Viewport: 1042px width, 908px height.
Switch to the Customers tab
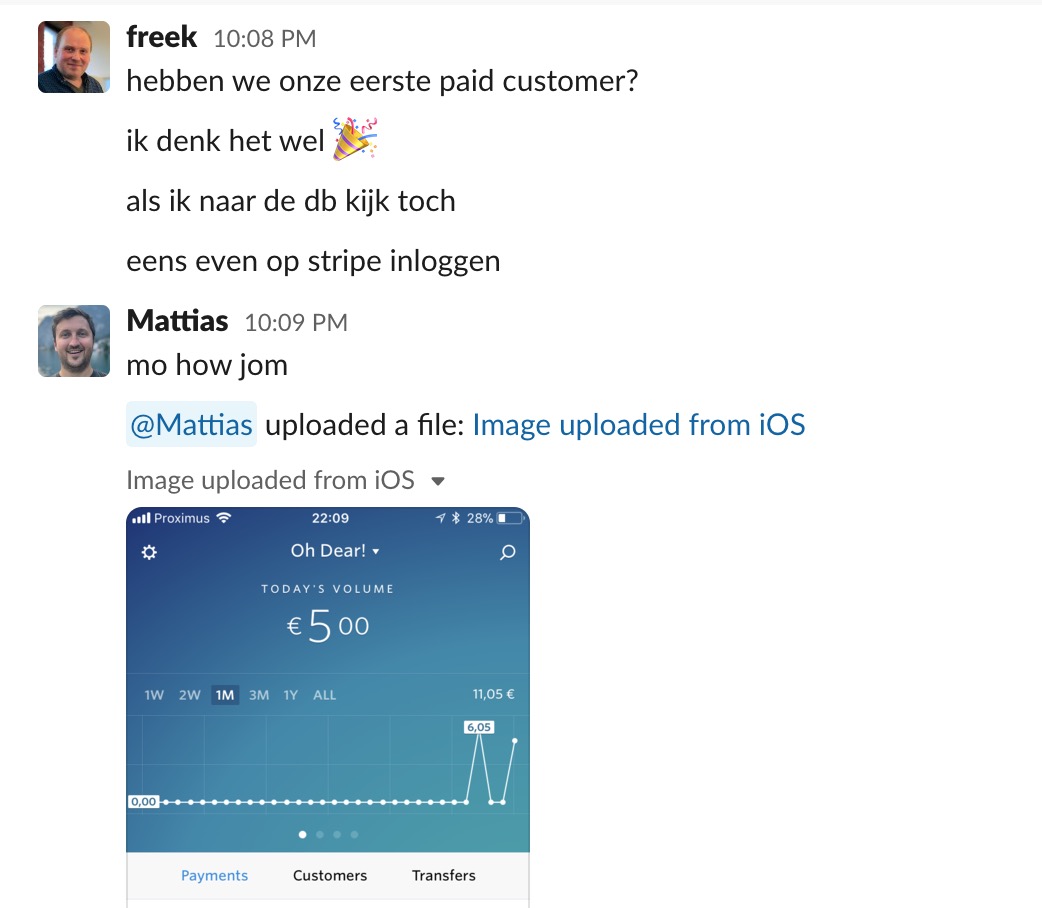point(330,875)
